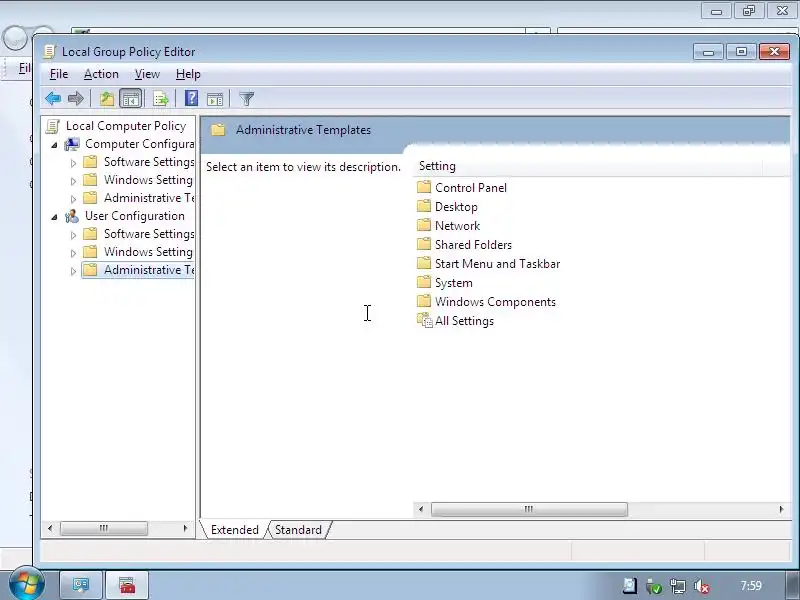Switch to the Extended tab
The width and height of the screenshot is (800, 600).
pos(235,530)
